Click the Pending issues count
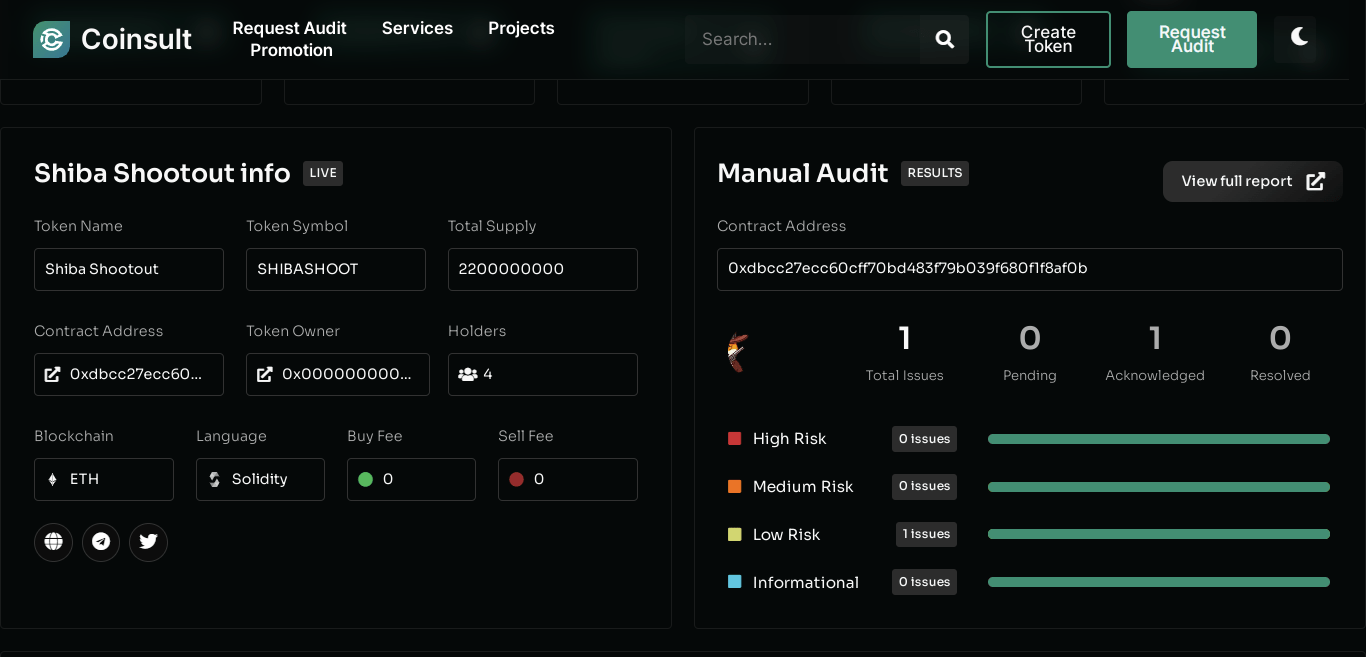The height and width of the screenshot is (657, 1366). pyautogui.click(x=1030, y=338)
